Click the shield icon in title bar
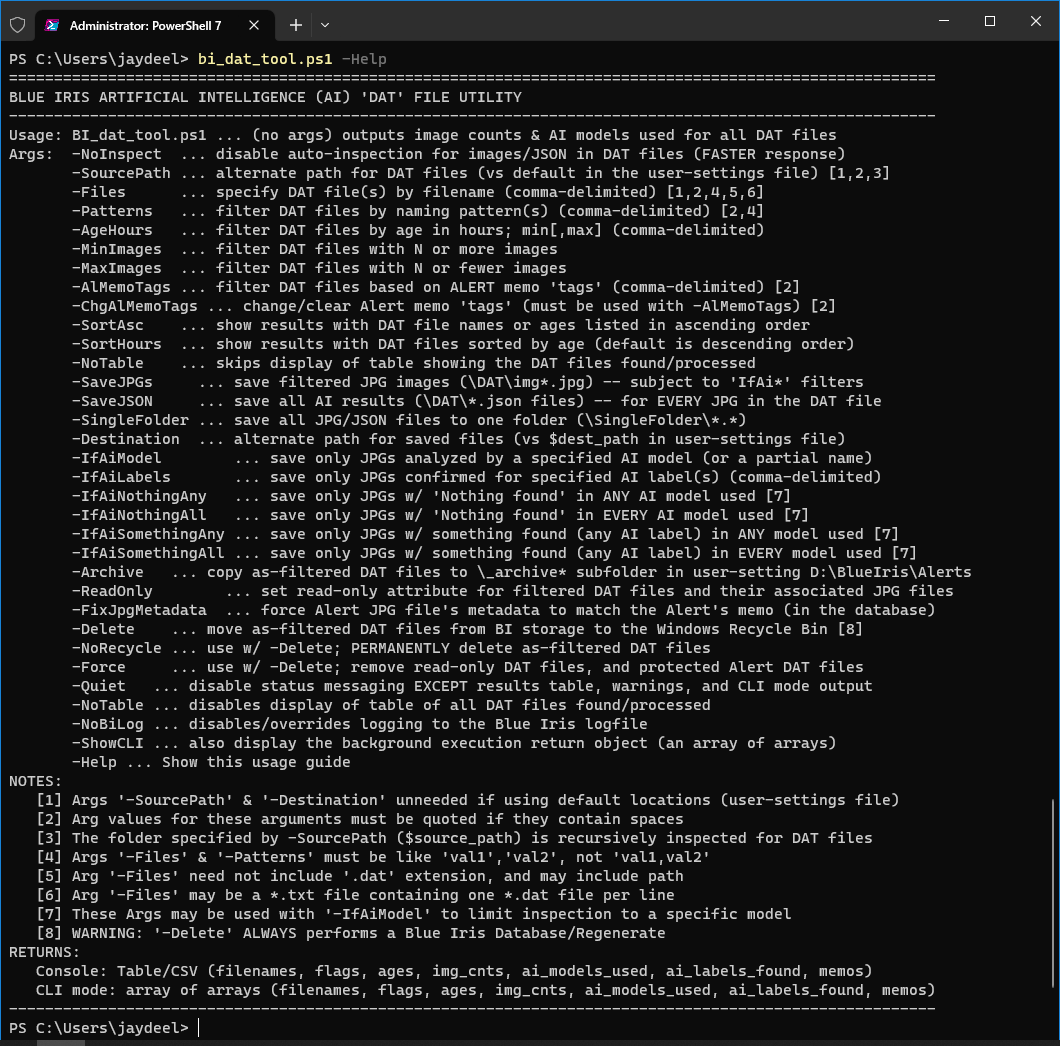The height and width of the screenshot is (1046, 1060). coord(18,25)
